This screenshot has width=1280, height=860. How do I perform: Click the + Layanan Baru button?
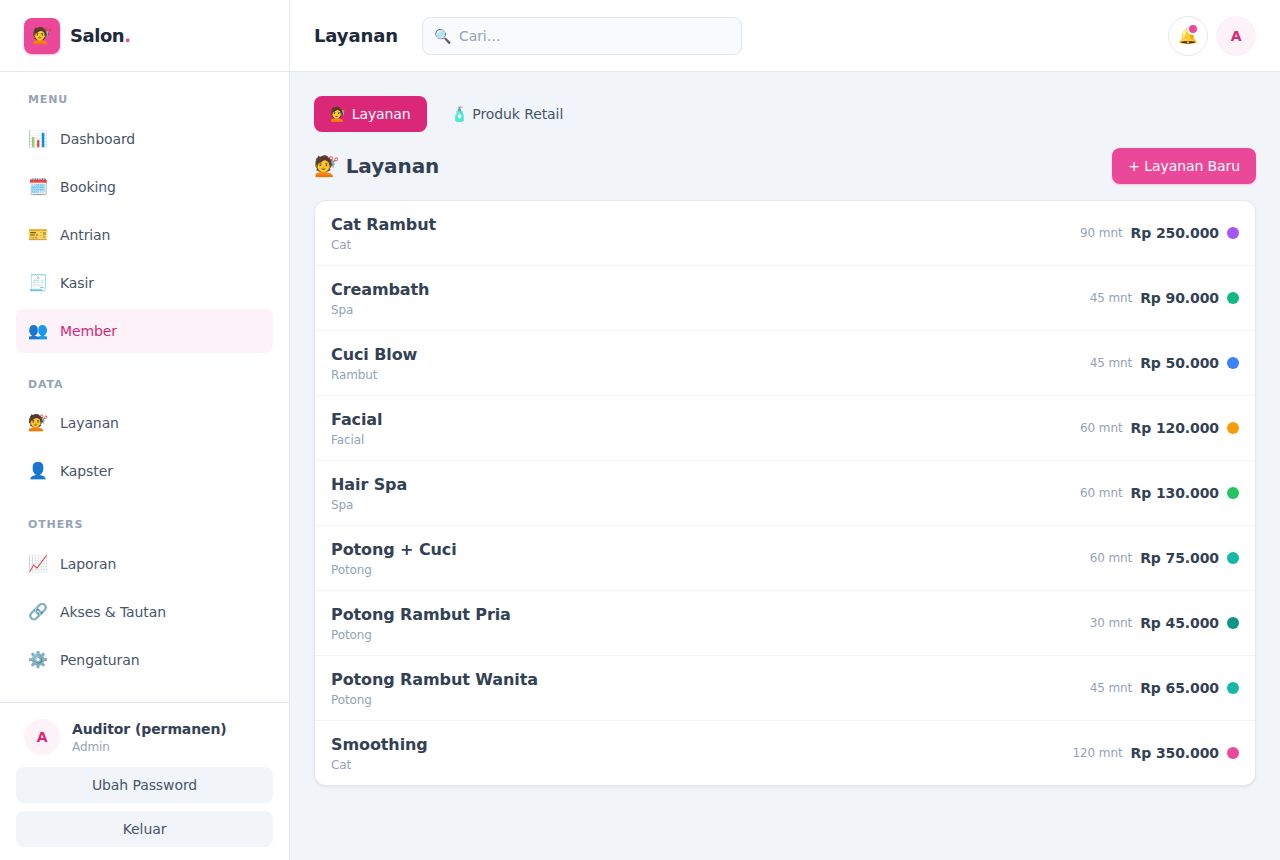pyautogui.click(x=1184, y=166)
